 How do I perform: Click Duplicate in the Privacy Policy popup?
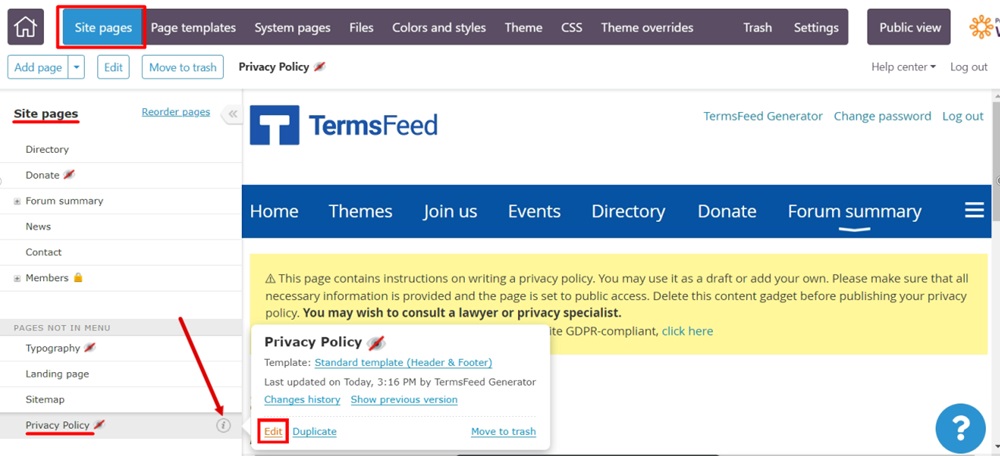click(x=314, y=432)
